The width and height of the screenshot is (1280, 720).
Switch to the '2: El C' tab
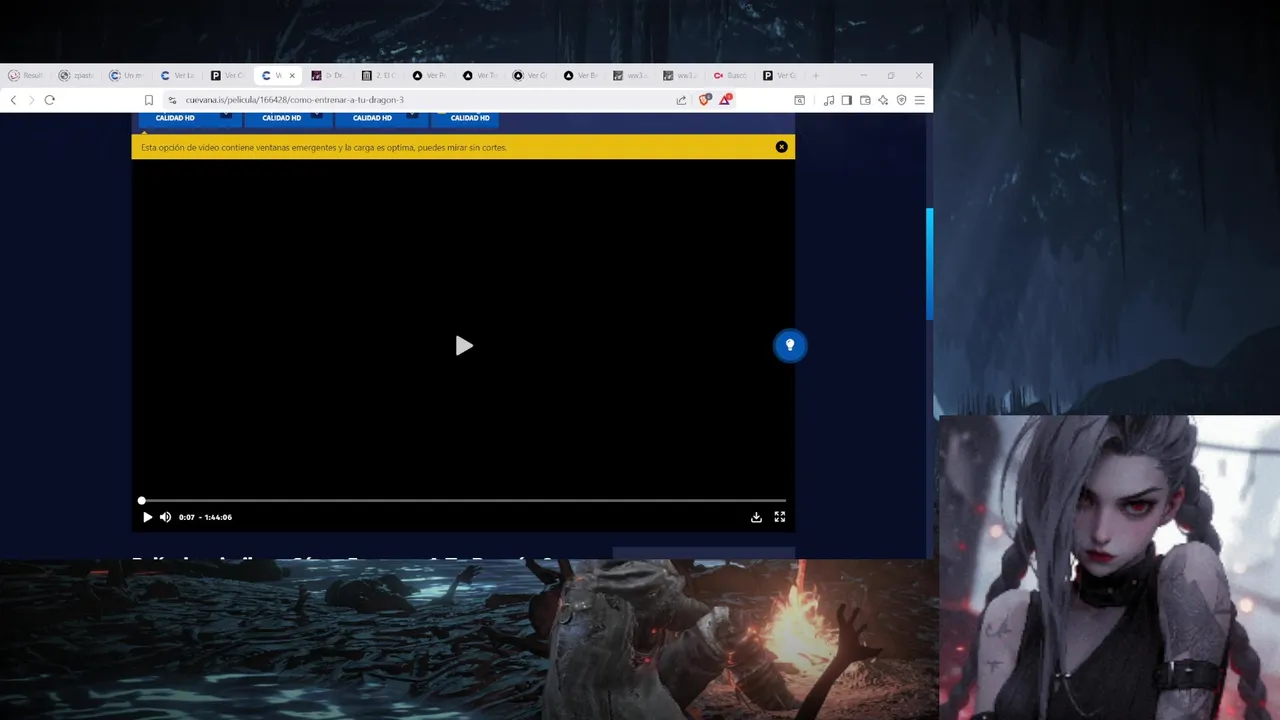[x=379, y=75]
